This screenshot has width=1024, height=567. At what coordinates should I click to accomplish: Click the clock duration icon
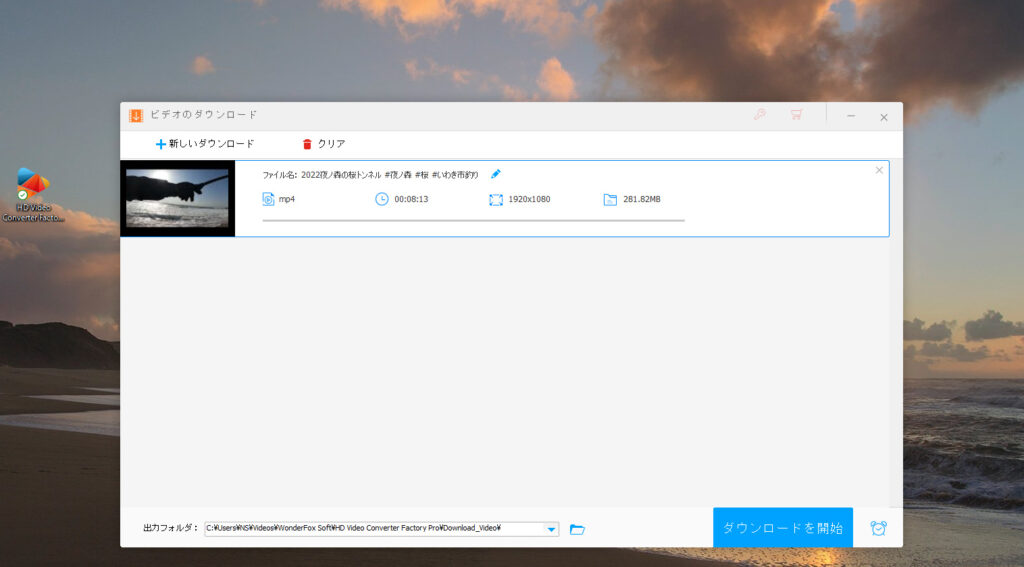tap(381, 199)
